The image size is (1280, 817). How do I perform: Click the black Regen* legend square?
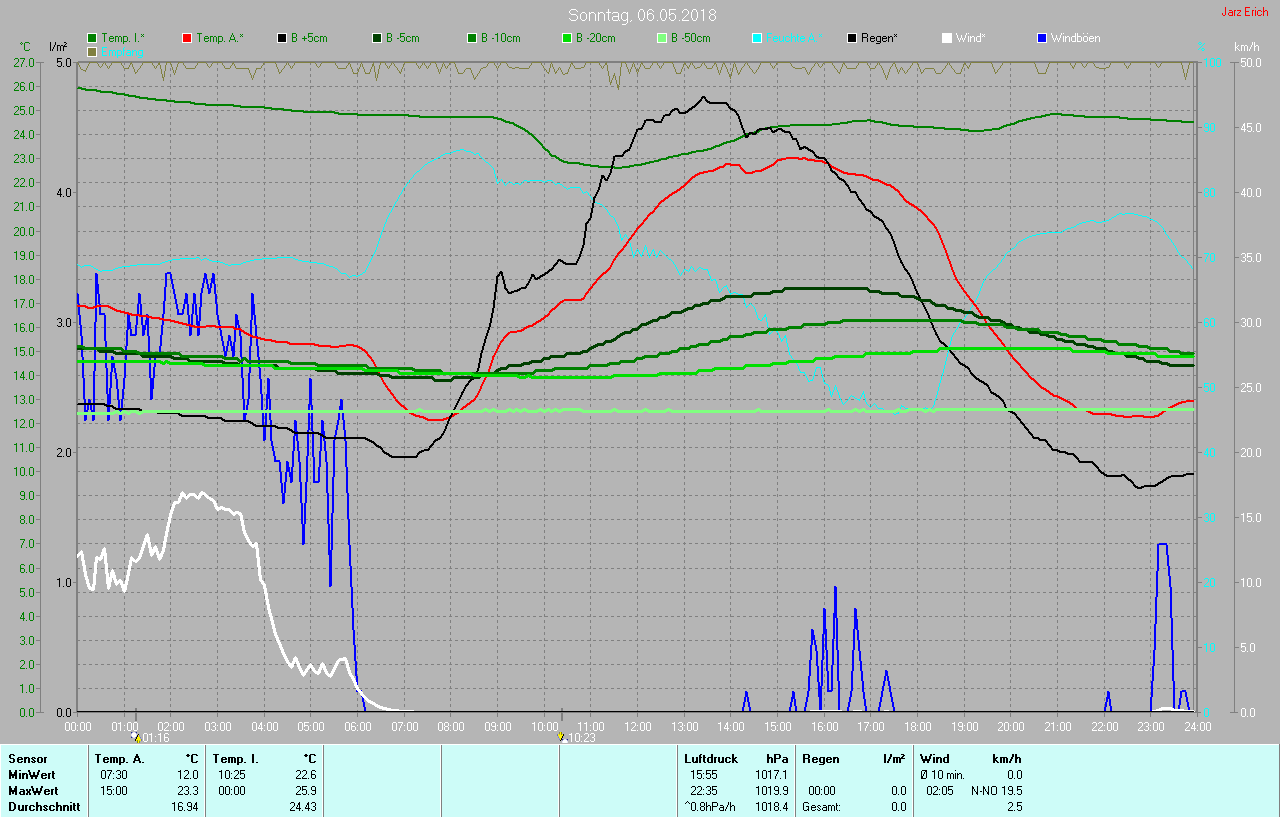pos(853,38)
